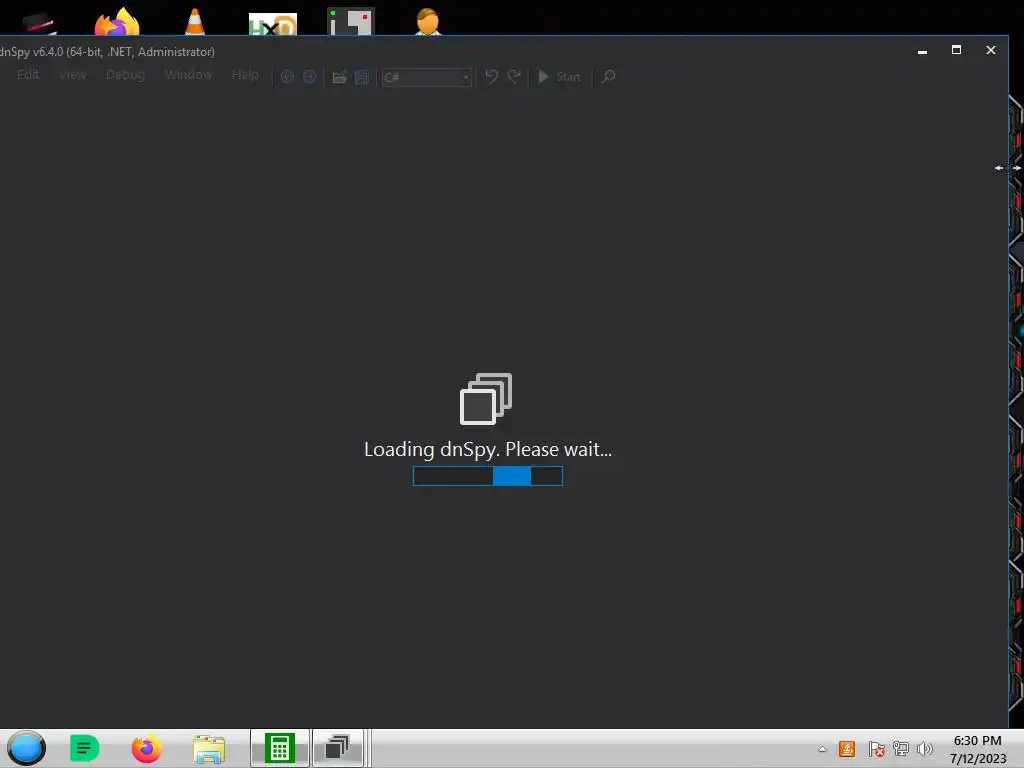Screen dimensions: 1024x768
Task: Click the grey square desktop icon with green dot
Action: click(x=351, y=21)
